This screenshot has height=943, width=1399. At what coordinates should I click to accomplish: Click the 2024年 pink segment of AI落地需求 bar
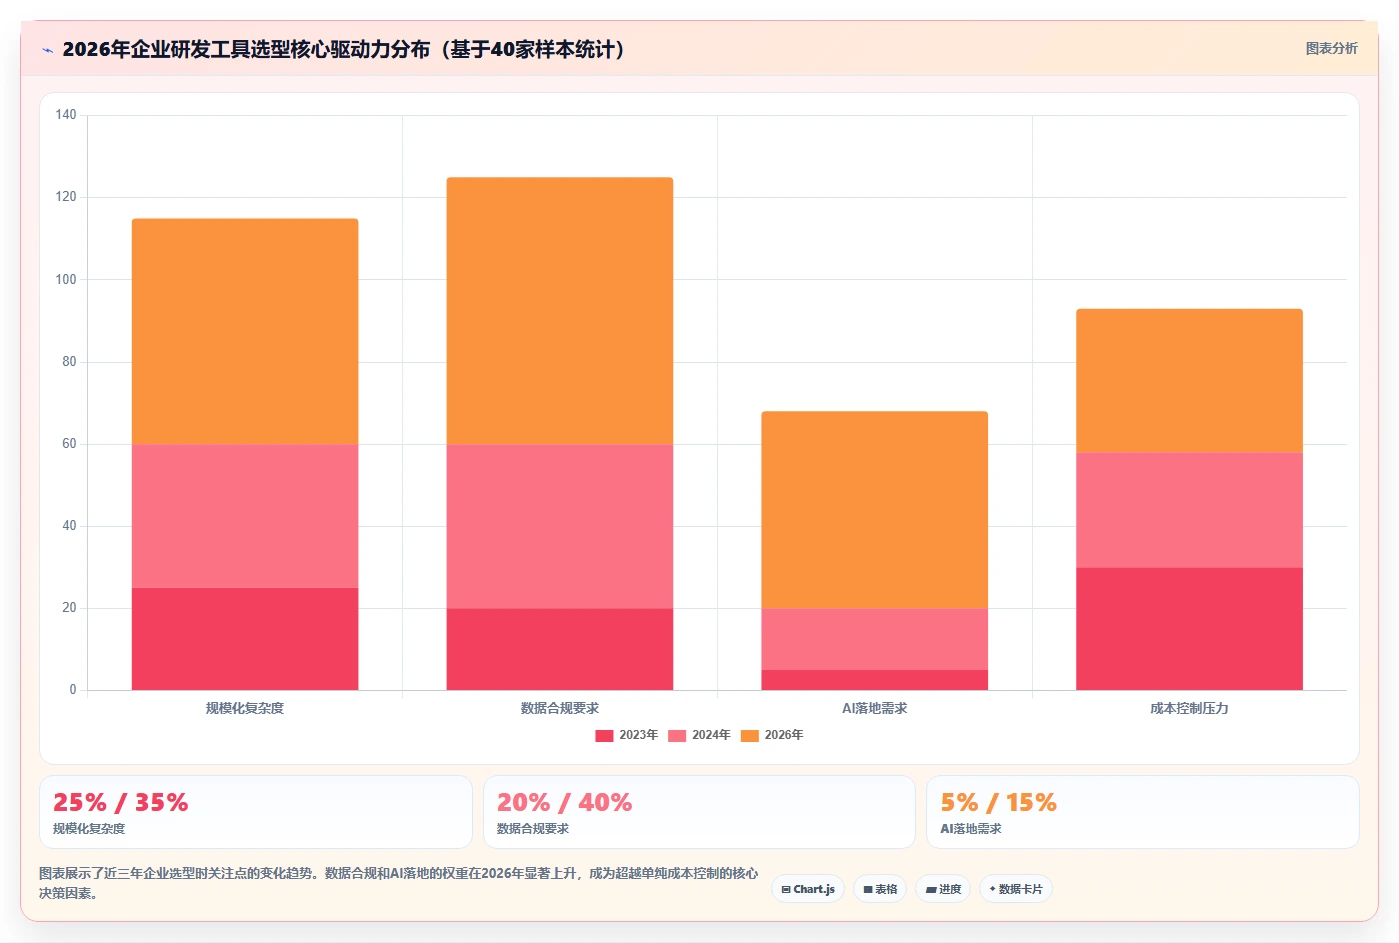tap(875, 639)
